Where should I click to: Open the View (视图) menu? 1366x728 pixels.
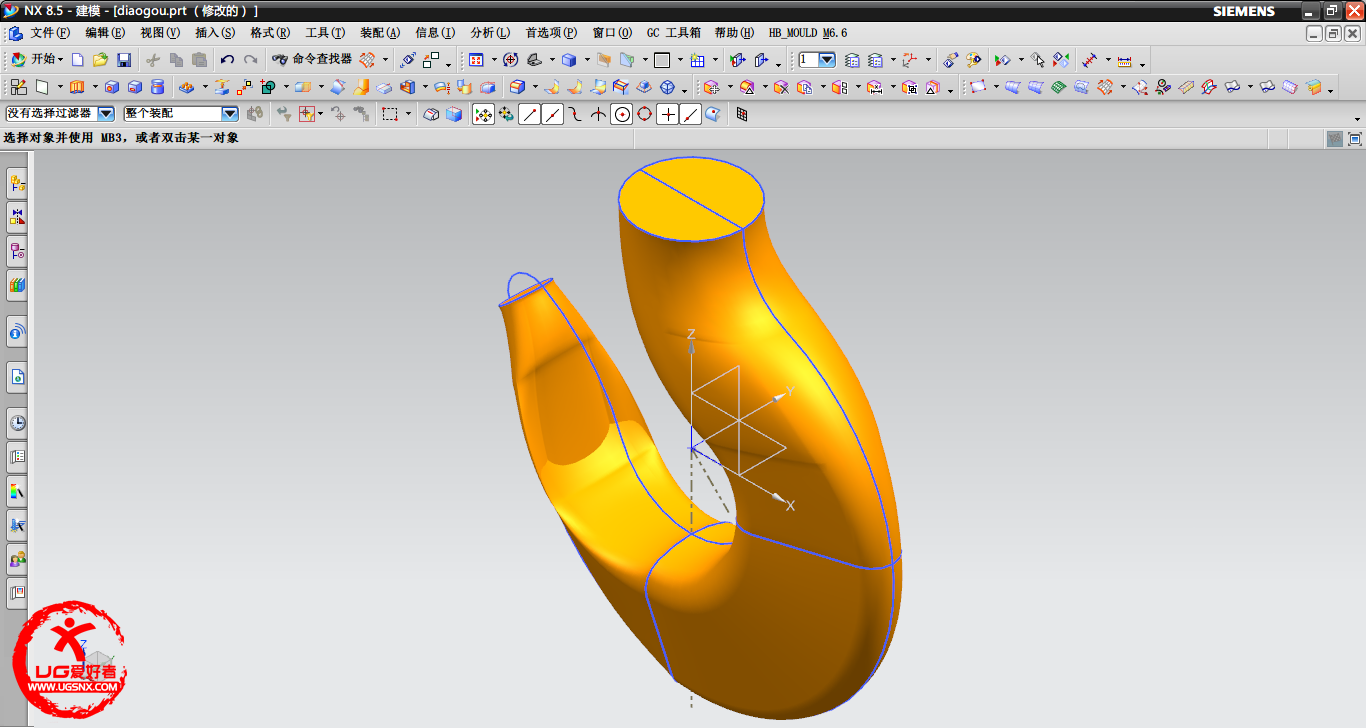pos(160,33)
